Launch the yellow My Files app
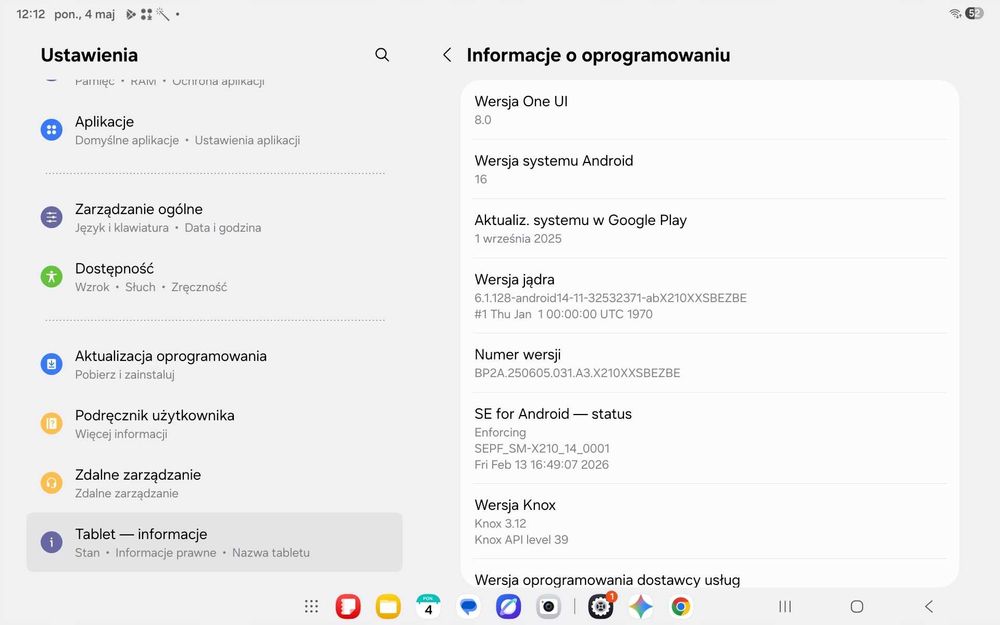This screenshot has height=625, width=1000. [388, 607]
